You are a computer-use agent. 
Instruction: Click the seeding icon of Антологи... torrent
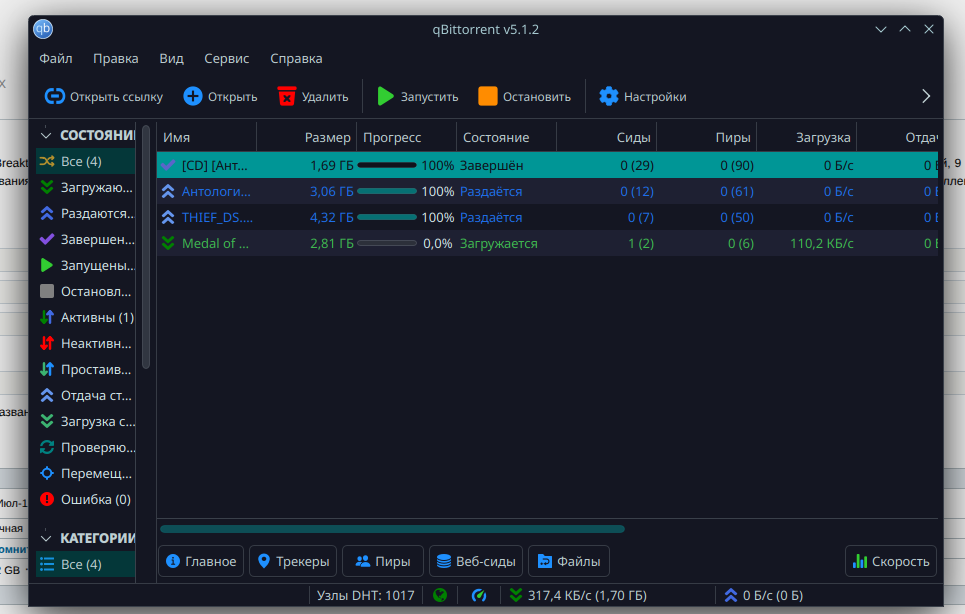167,191
